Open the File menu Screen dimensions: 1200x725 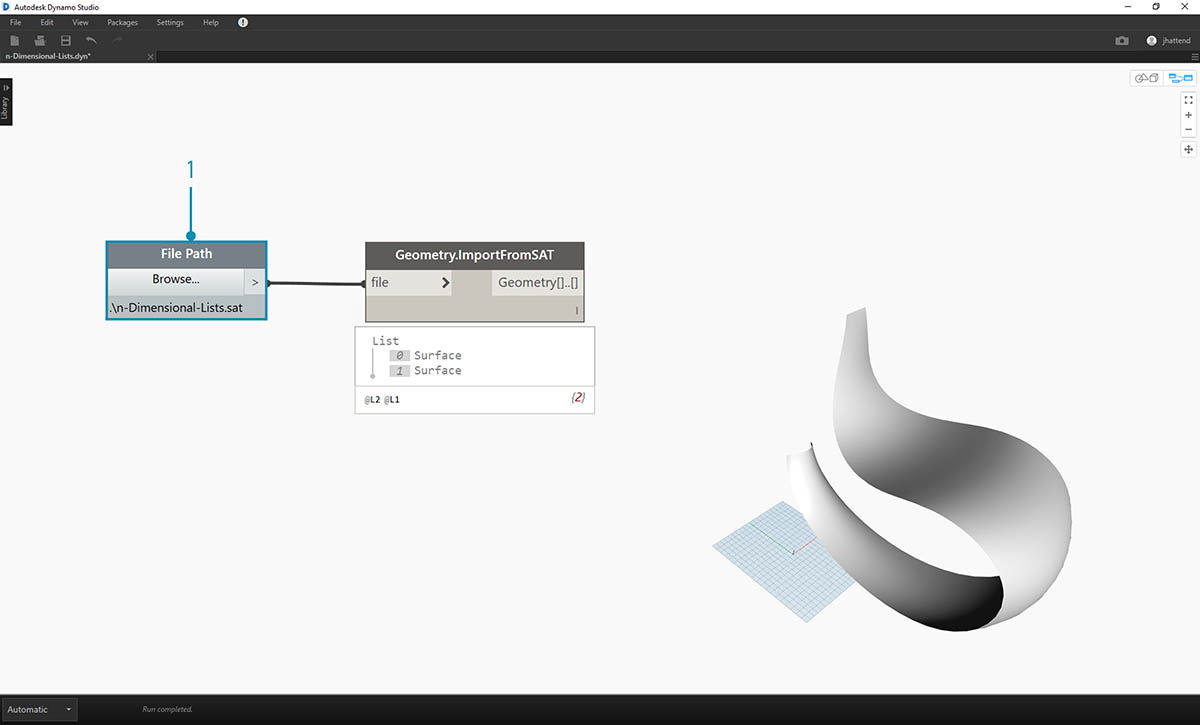pos(15,22)
